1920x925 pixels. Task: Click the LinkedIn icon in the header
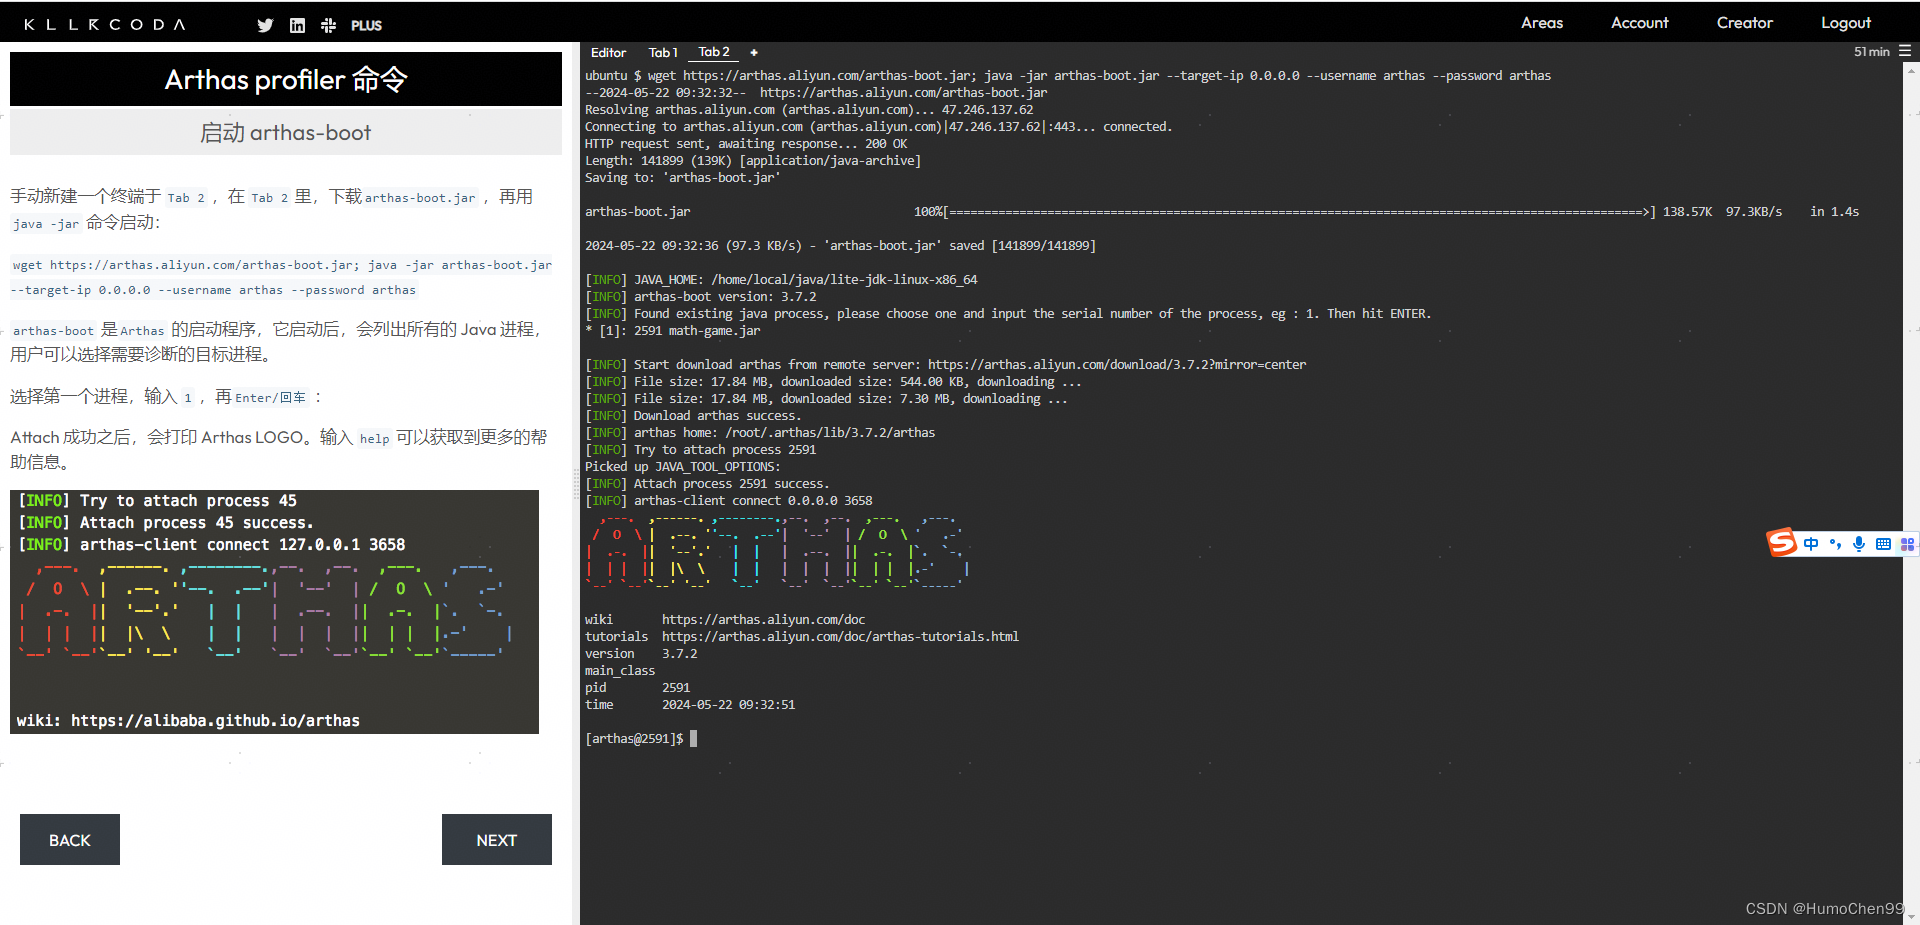coord(296,24)
